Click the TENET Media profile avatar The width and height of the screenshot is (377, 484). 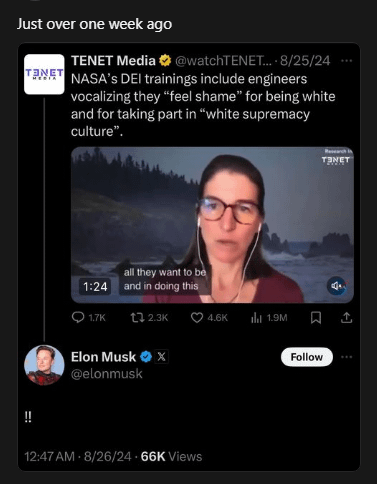(44, 74)
